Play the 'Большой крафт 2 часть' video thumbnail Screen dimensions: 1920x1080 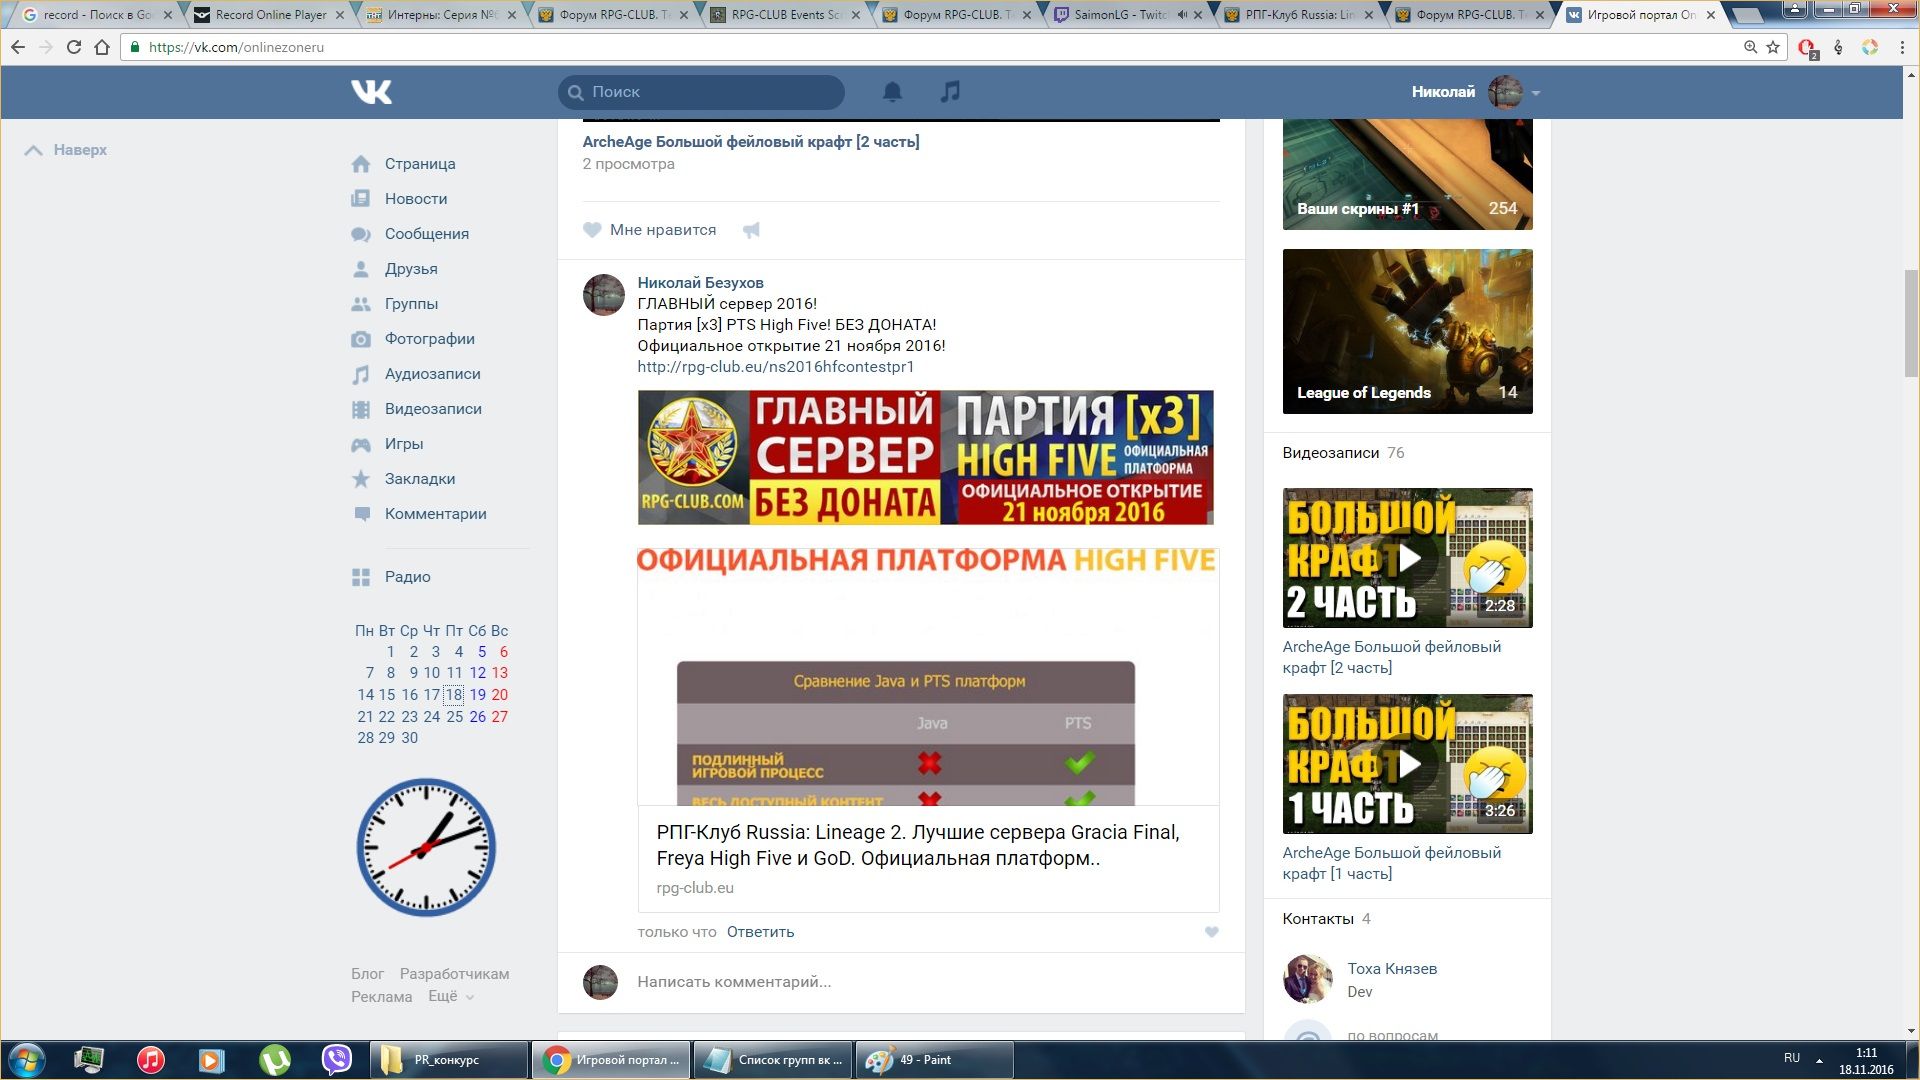coord(1407,558)
